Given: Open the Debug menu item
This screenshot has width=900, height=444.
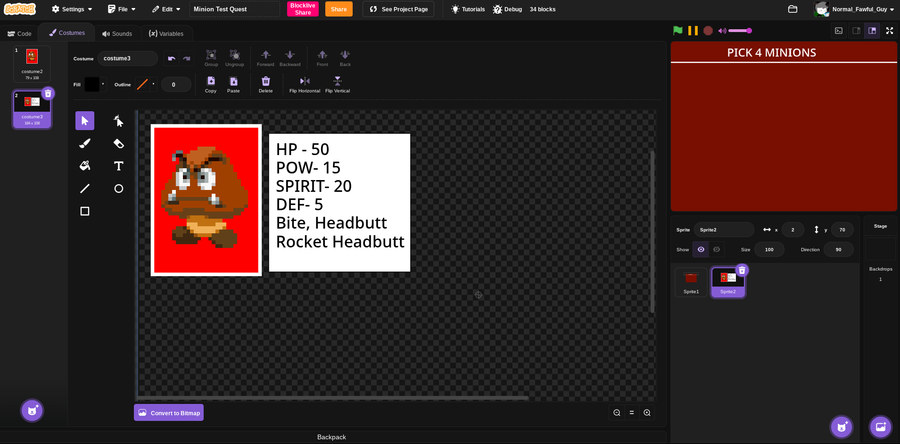Looking at the screenshot, I should click(x=507, y=9).
